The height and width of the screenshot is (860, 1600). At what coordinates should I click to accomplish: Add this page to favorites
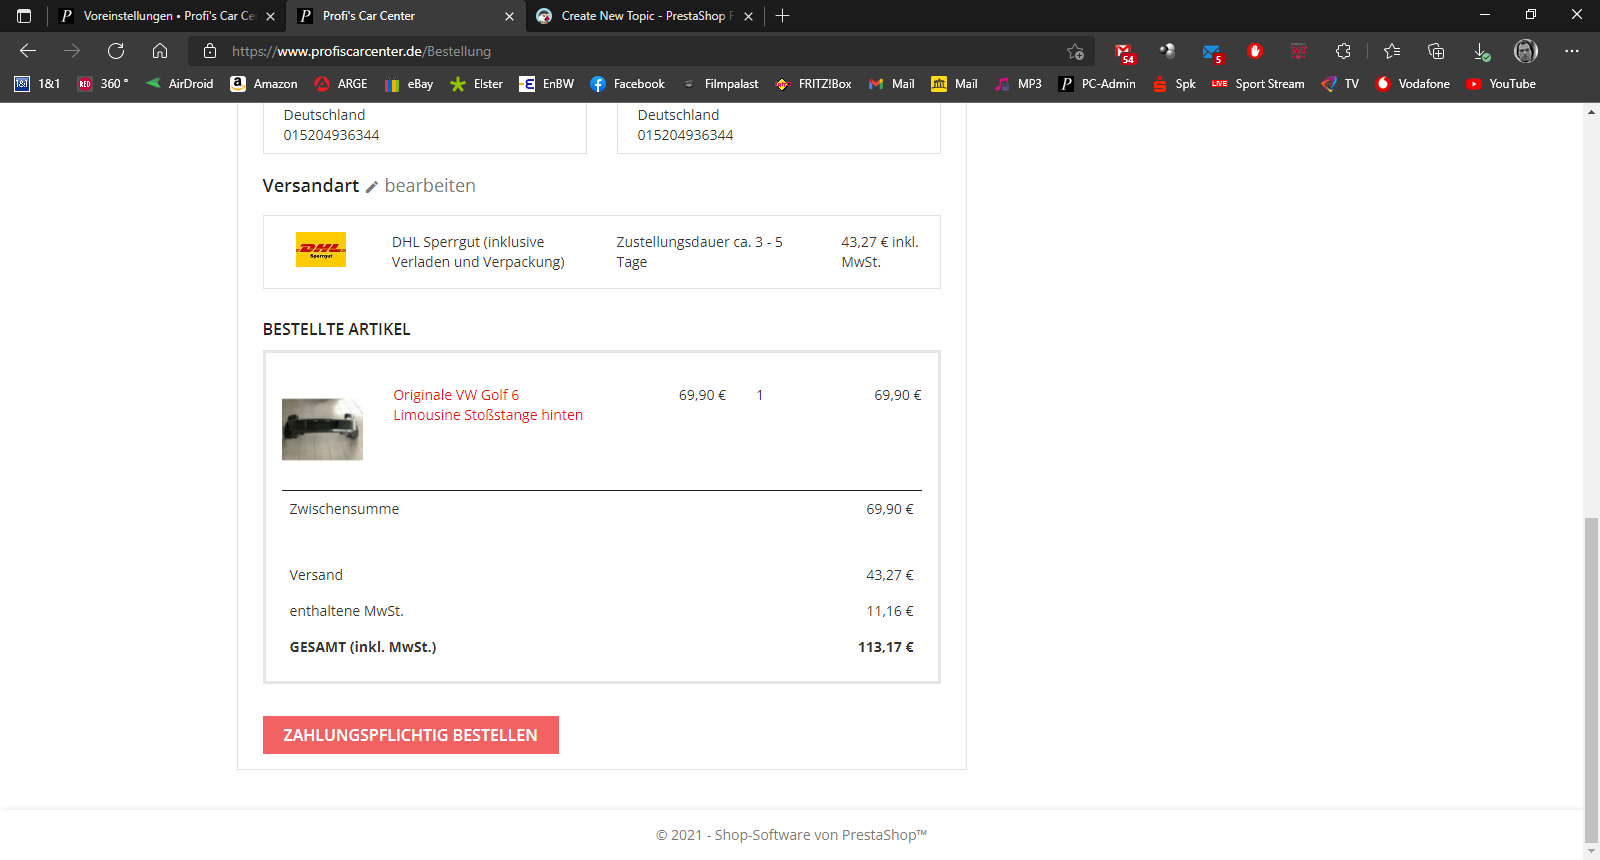tap(1075, 51)
